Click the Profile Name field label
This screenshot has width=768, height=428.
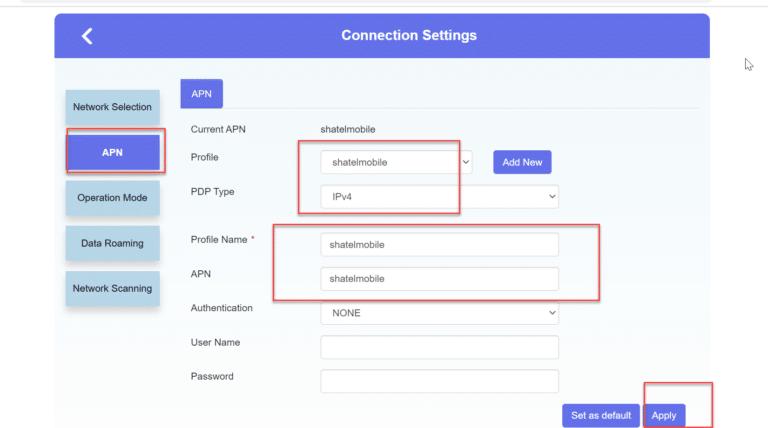click(x=218, y=240)
